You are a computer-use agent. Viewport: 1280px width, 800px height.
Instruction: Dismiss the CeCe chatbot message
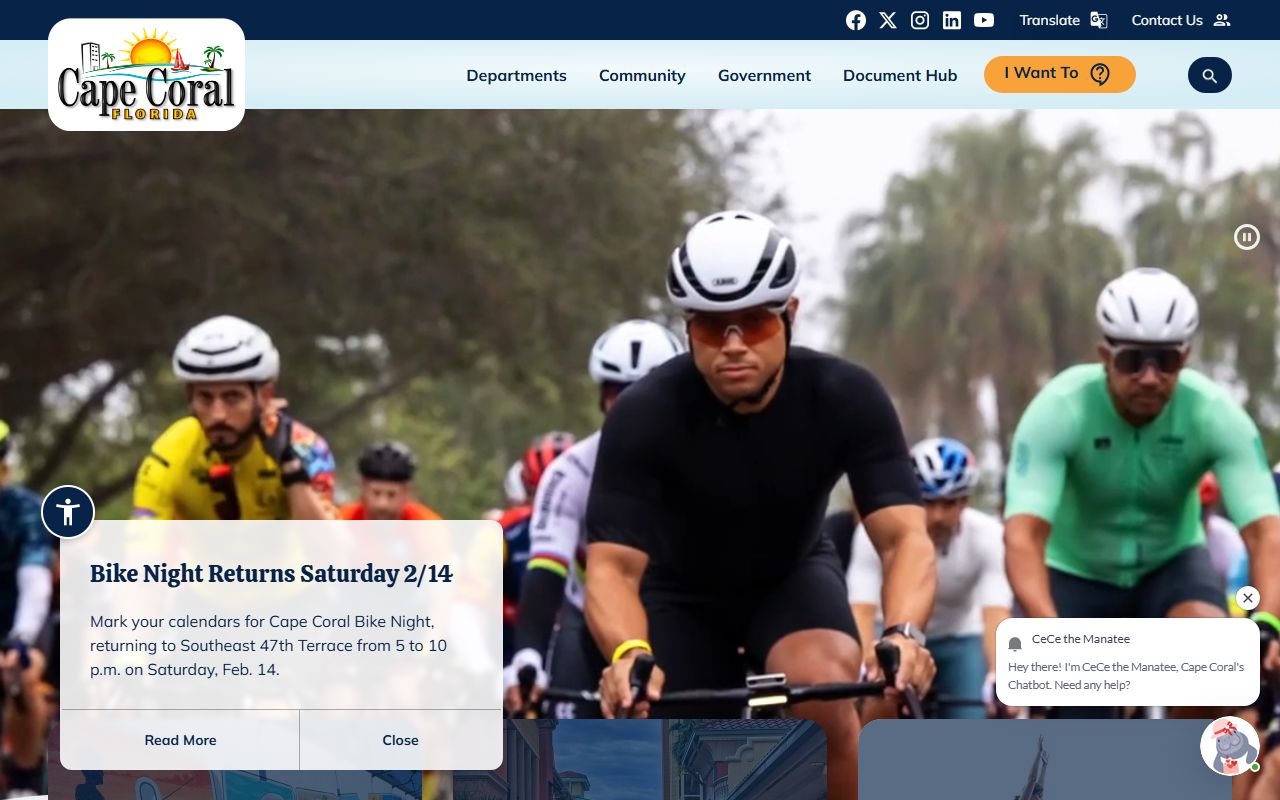[x=1247, y=598]
